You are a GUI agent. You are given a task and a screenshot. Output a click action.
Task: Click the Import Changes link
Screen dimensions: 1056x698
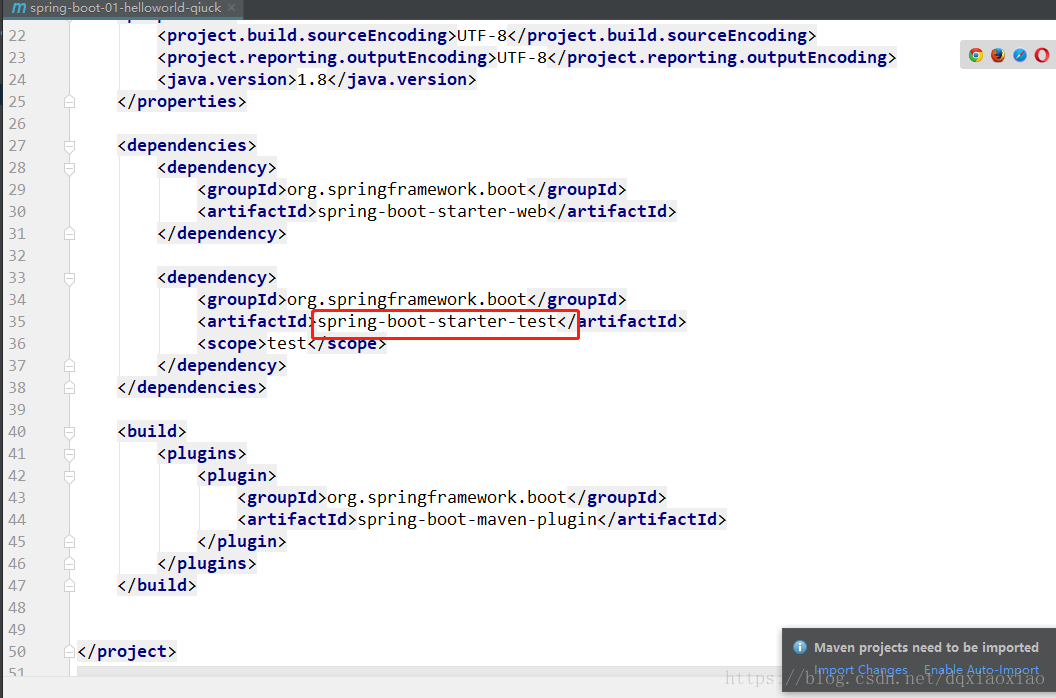pos(860,669)
